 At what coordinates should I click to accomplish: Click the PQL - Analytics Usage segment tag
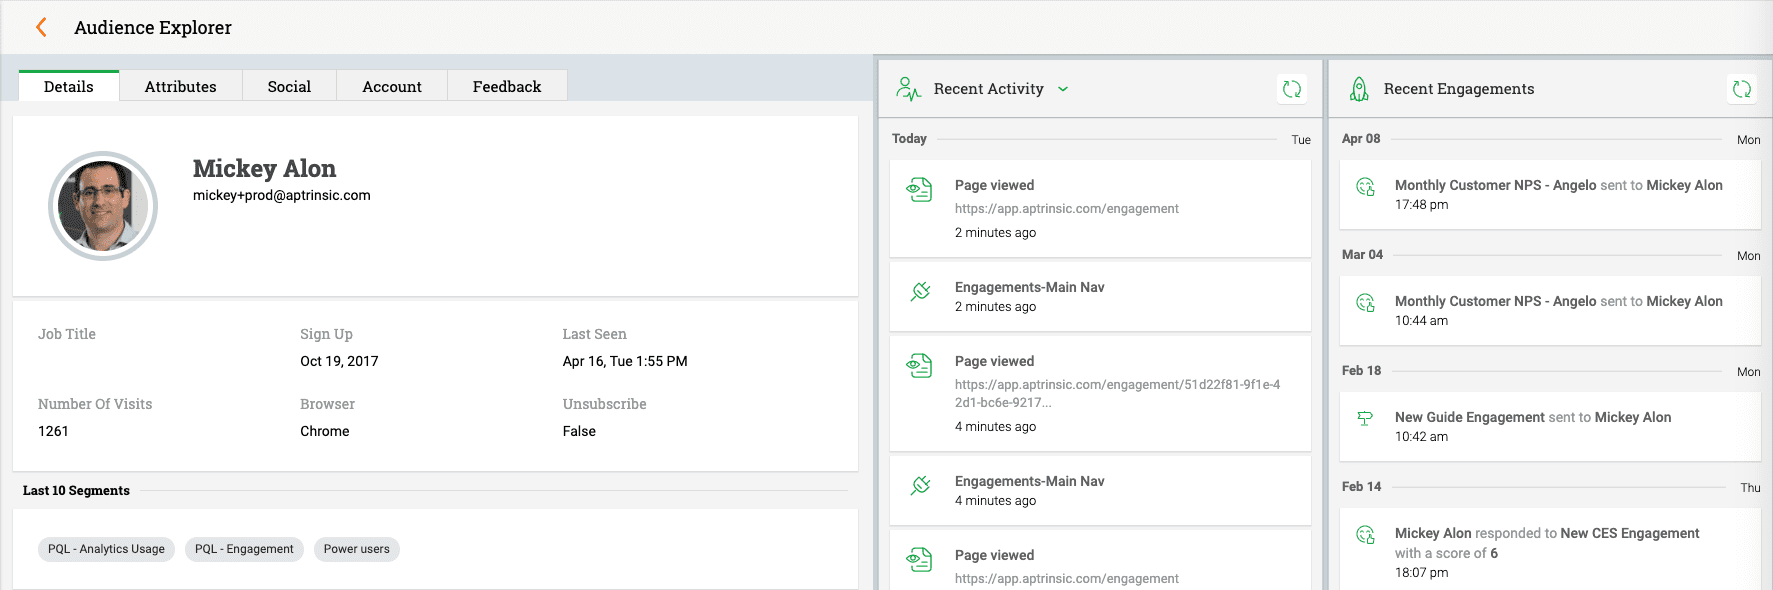(x=106, y=549)
